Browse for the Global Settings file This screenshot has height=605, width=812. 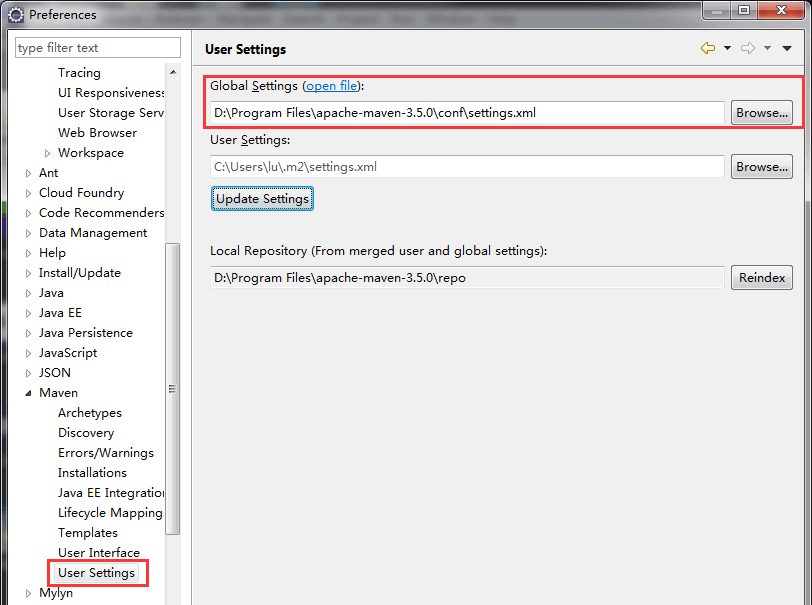[x=762, y=113]
